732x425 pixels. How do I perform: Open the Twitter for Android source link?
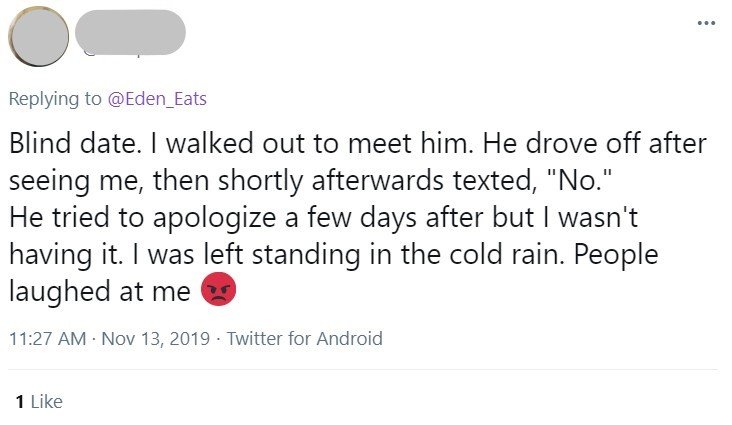(305, 338)
